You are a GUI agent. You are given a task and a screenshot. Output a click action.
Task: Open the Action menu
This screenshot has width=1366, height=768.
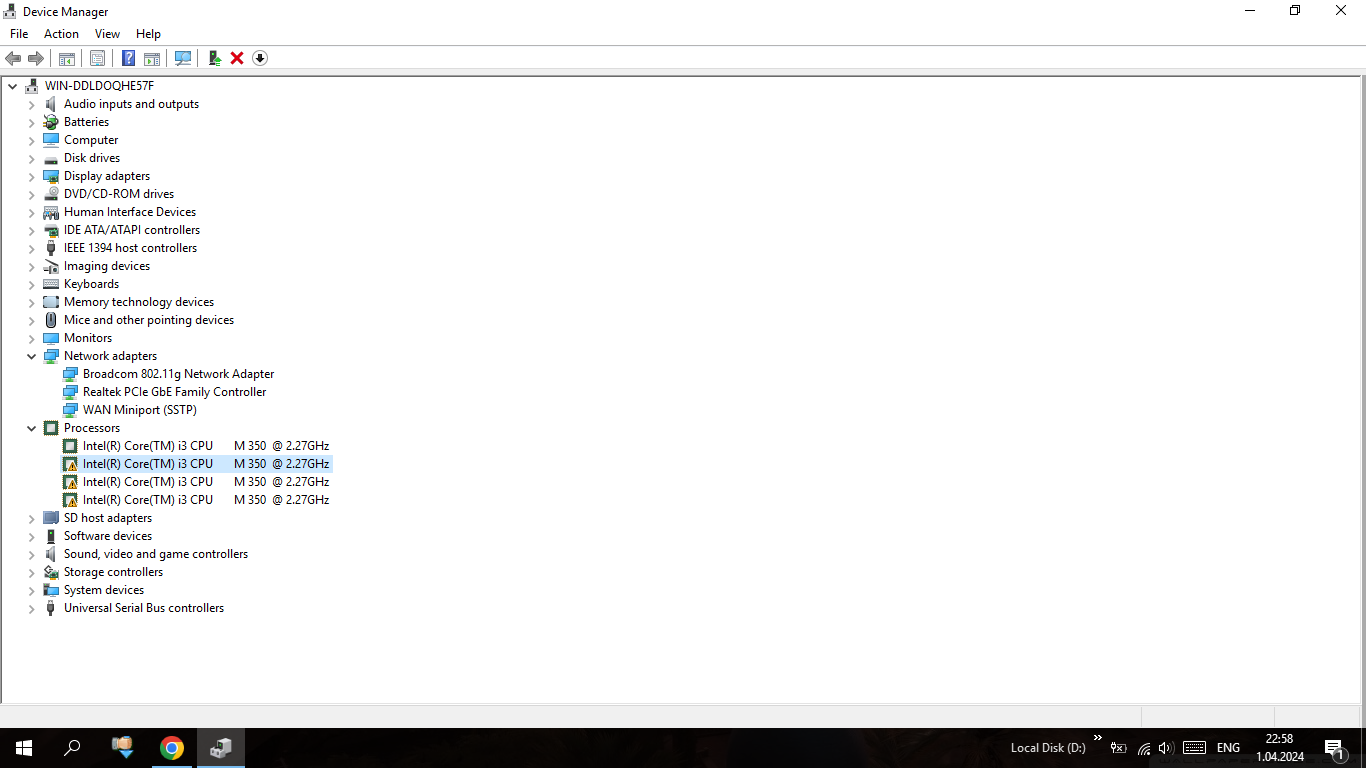(x=61, y=34)
